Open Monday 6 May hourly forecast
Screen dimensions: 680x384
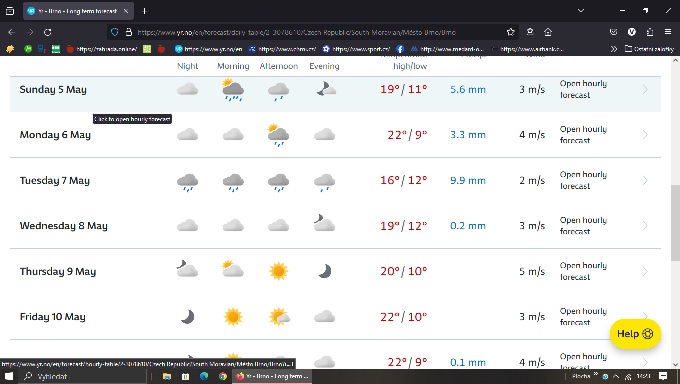[583, 135]
